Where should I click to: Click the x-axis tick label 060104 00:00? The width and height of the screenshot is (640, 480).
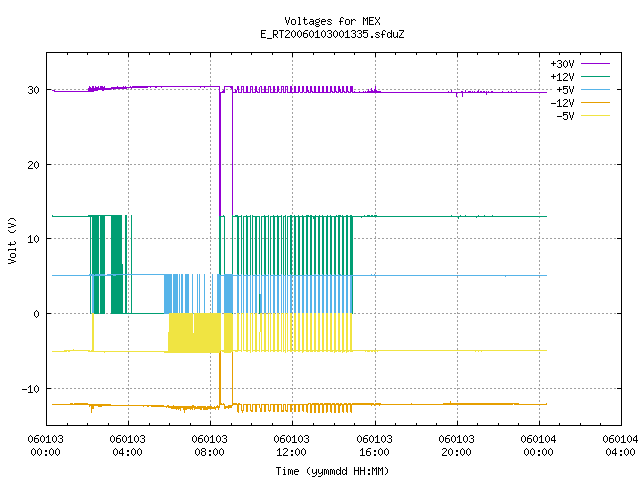(538, 446)
